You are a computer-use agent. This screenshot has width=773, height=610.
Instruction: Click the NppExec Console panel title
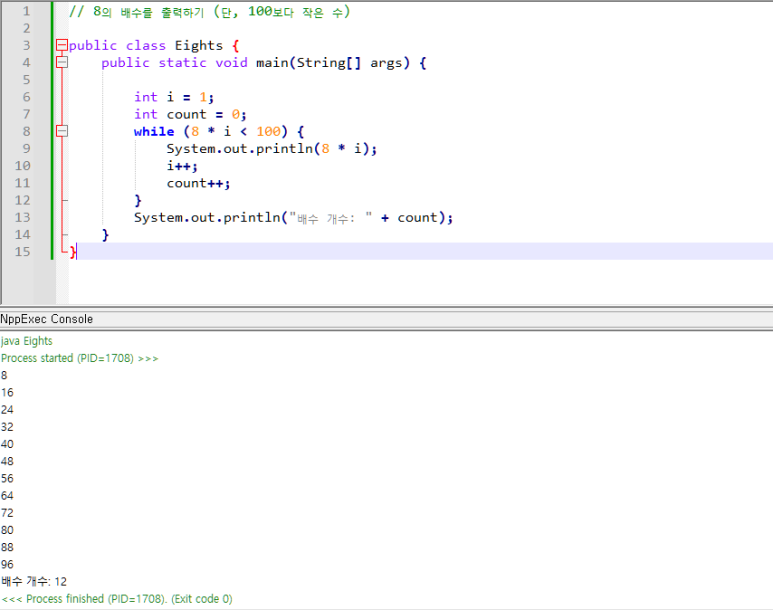pos(46,319)
